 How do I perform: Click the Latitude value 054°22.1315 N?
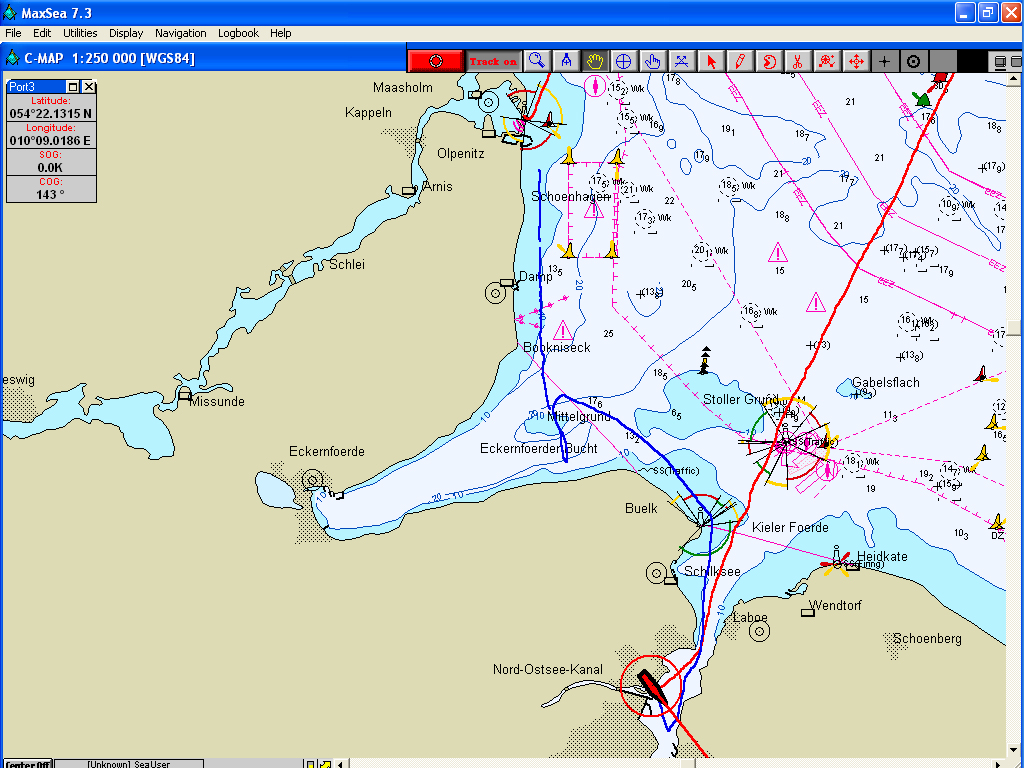[x=50, y=114]
